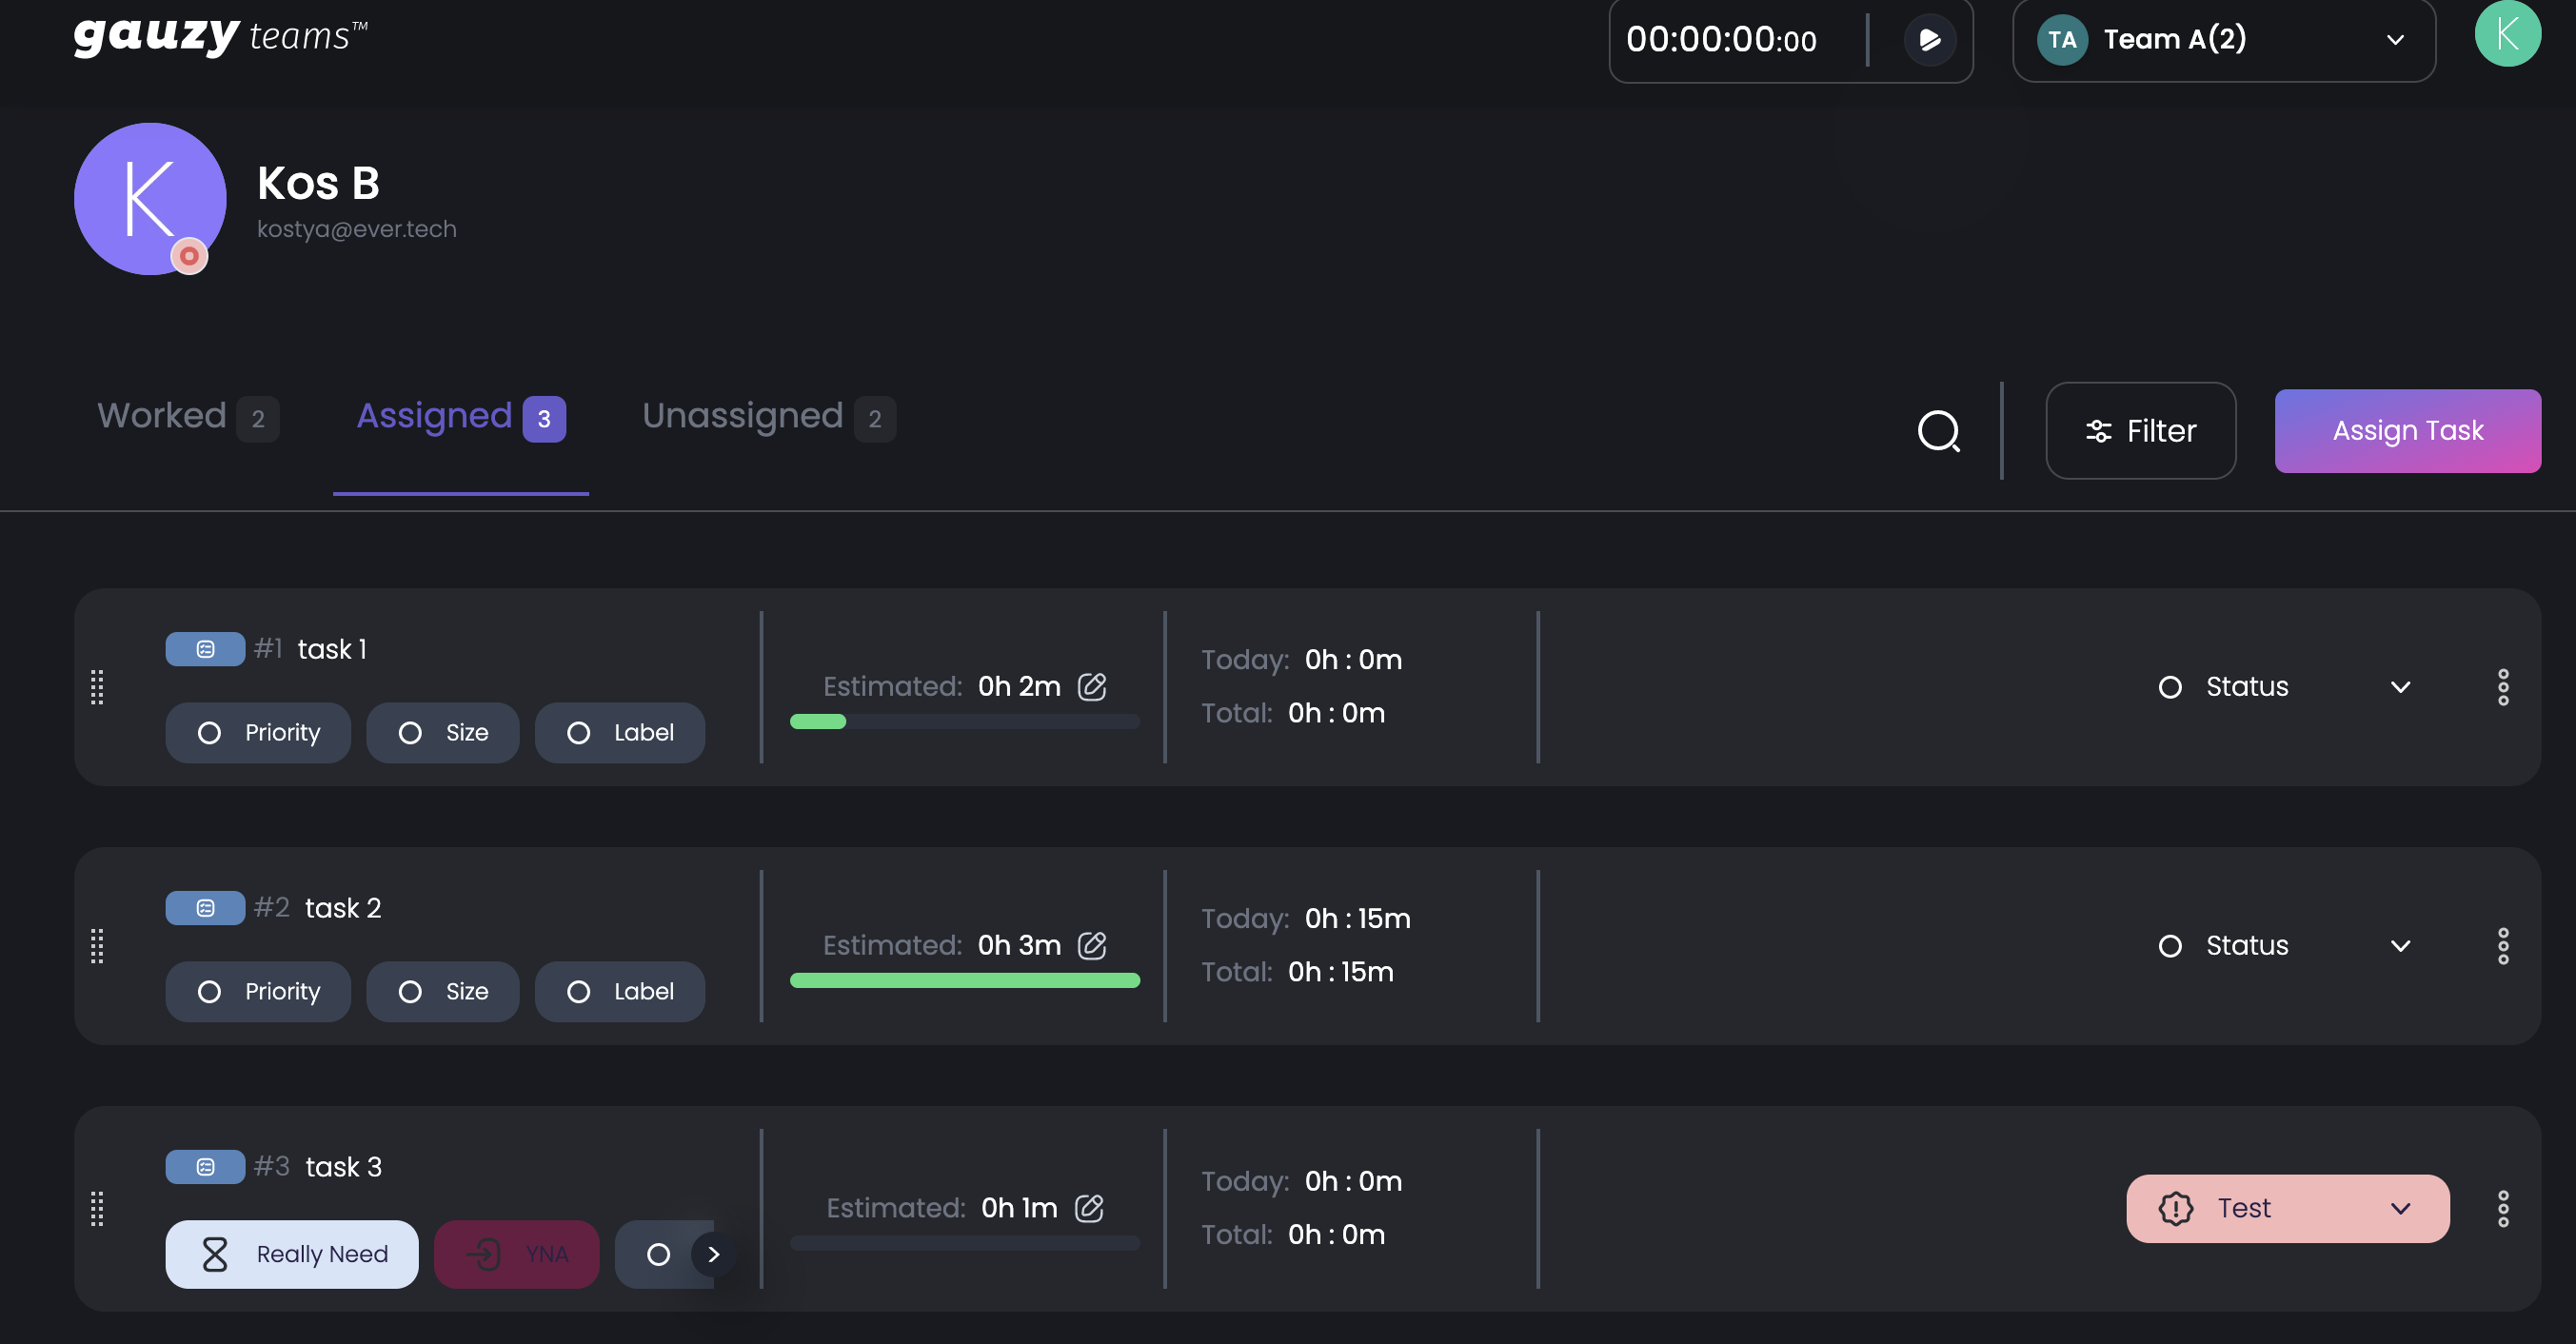This screenshot has width=2576, height=1344.
Task: Start the timer with the play button
Action: pos(1929,40)
